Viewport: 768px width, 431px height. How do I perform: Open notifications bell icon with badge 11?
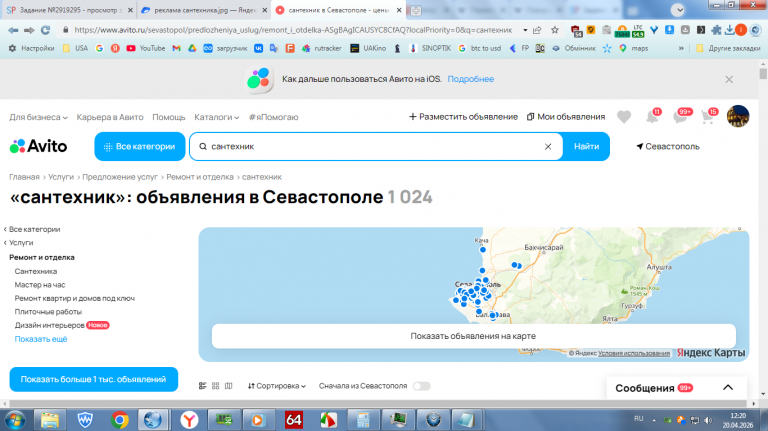653,116
